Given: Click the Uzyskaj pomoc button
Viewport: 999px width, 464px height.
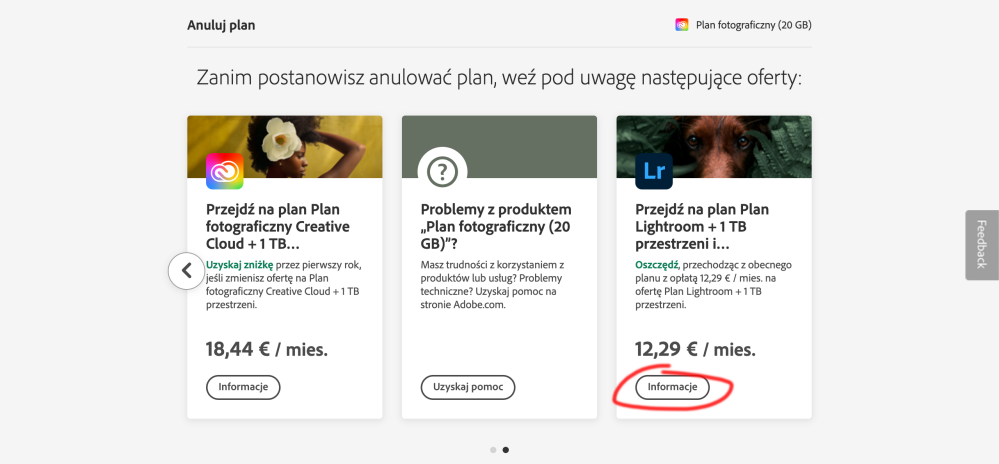Looking at the screenshot, I should click(x=468, y=387).
